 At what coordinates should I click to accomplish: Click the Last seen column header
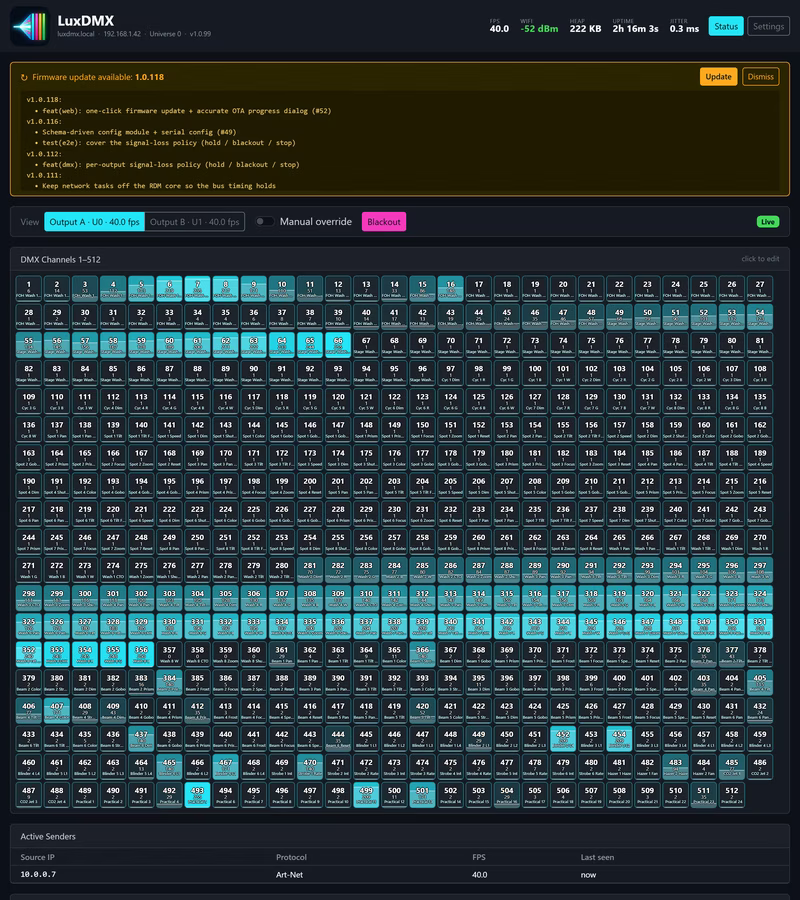(x=597, y=858)
